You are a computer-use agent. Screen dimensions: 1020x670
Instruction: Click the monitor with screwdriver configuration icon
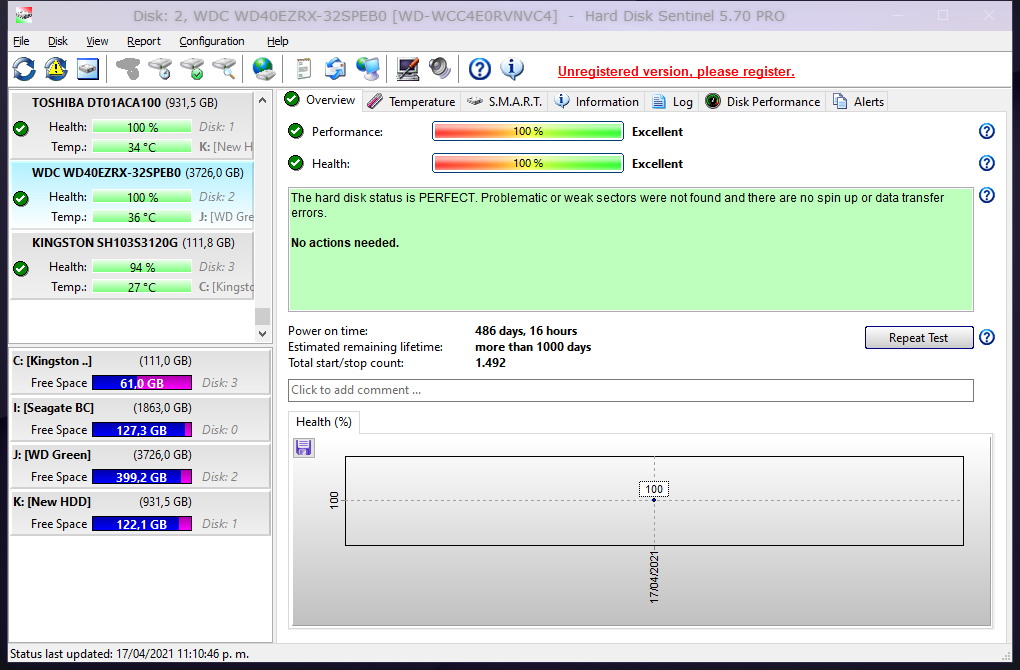(x=408, y=69)
